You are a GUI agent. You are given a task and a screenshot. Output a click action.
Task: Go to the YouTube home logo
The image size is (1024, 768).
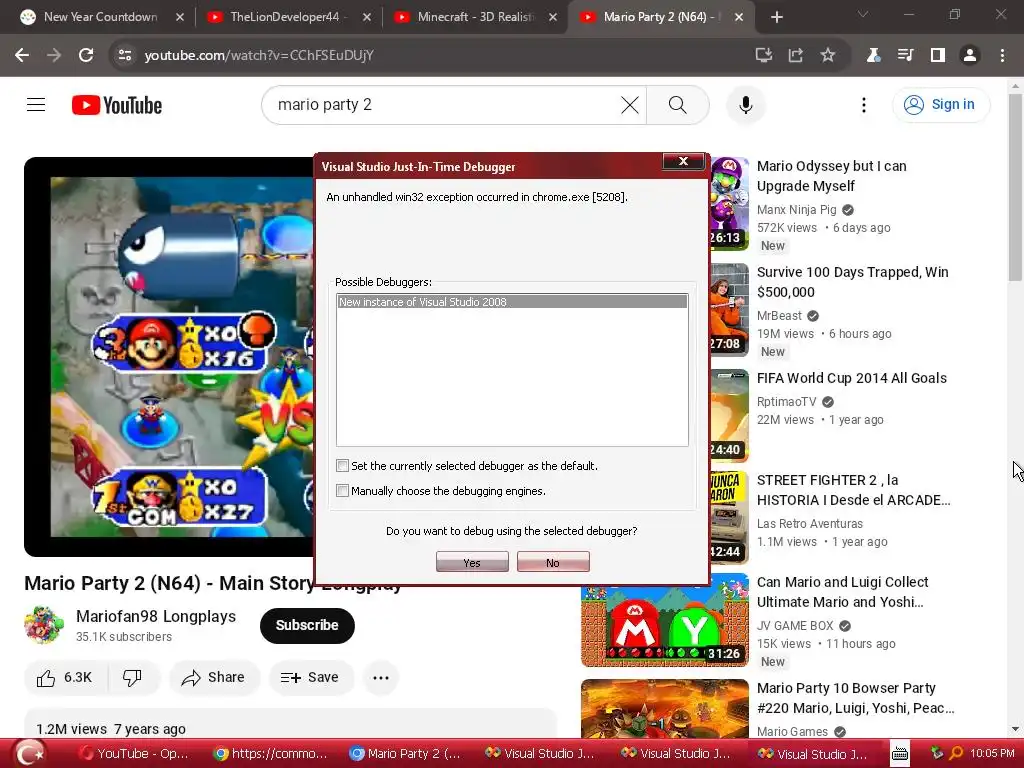[117, 105]
